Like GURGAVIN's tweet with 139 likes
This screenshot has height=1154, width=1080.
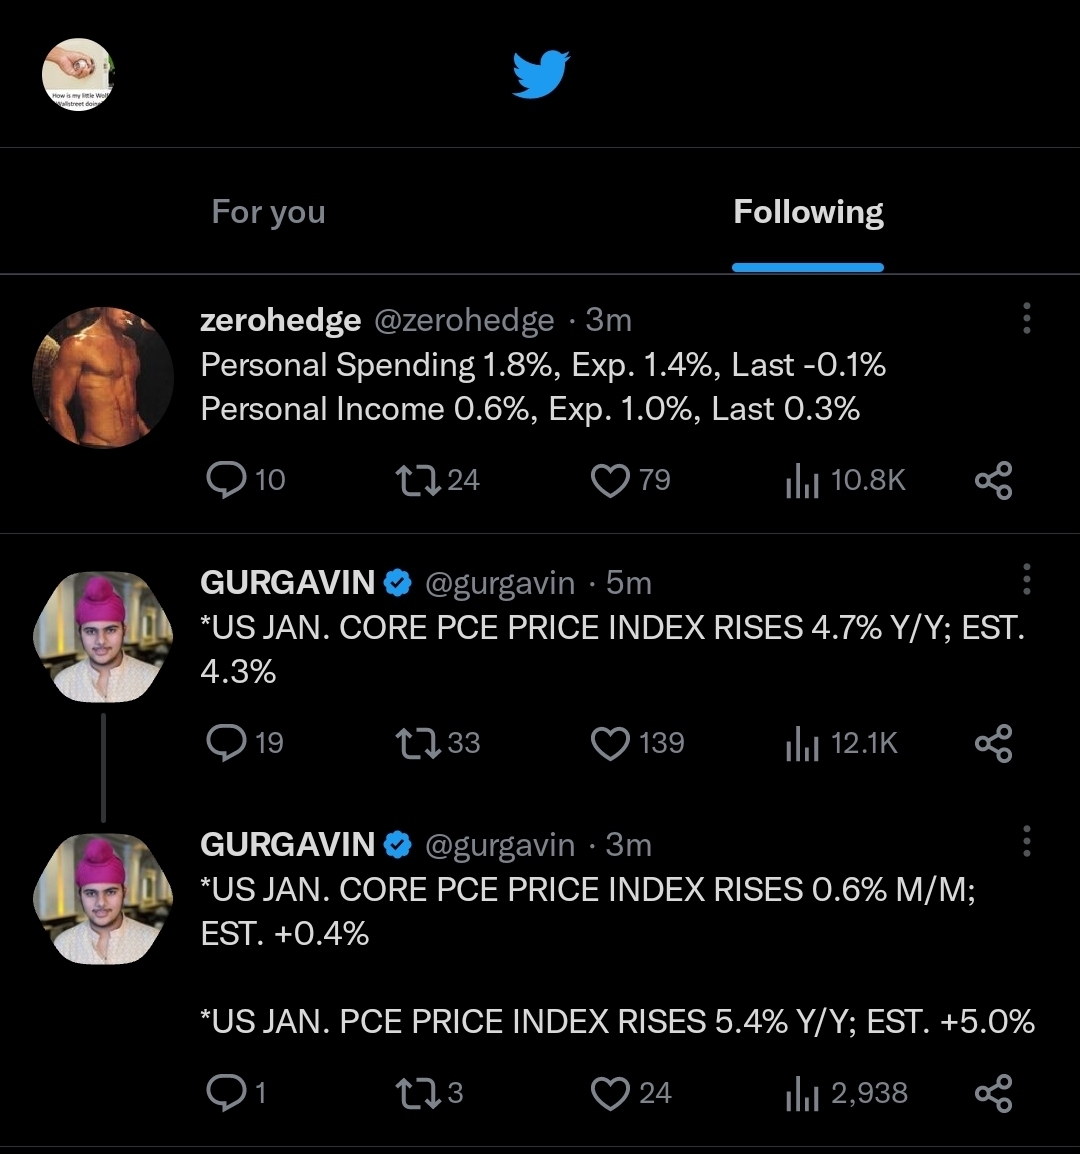coord(609,743)
